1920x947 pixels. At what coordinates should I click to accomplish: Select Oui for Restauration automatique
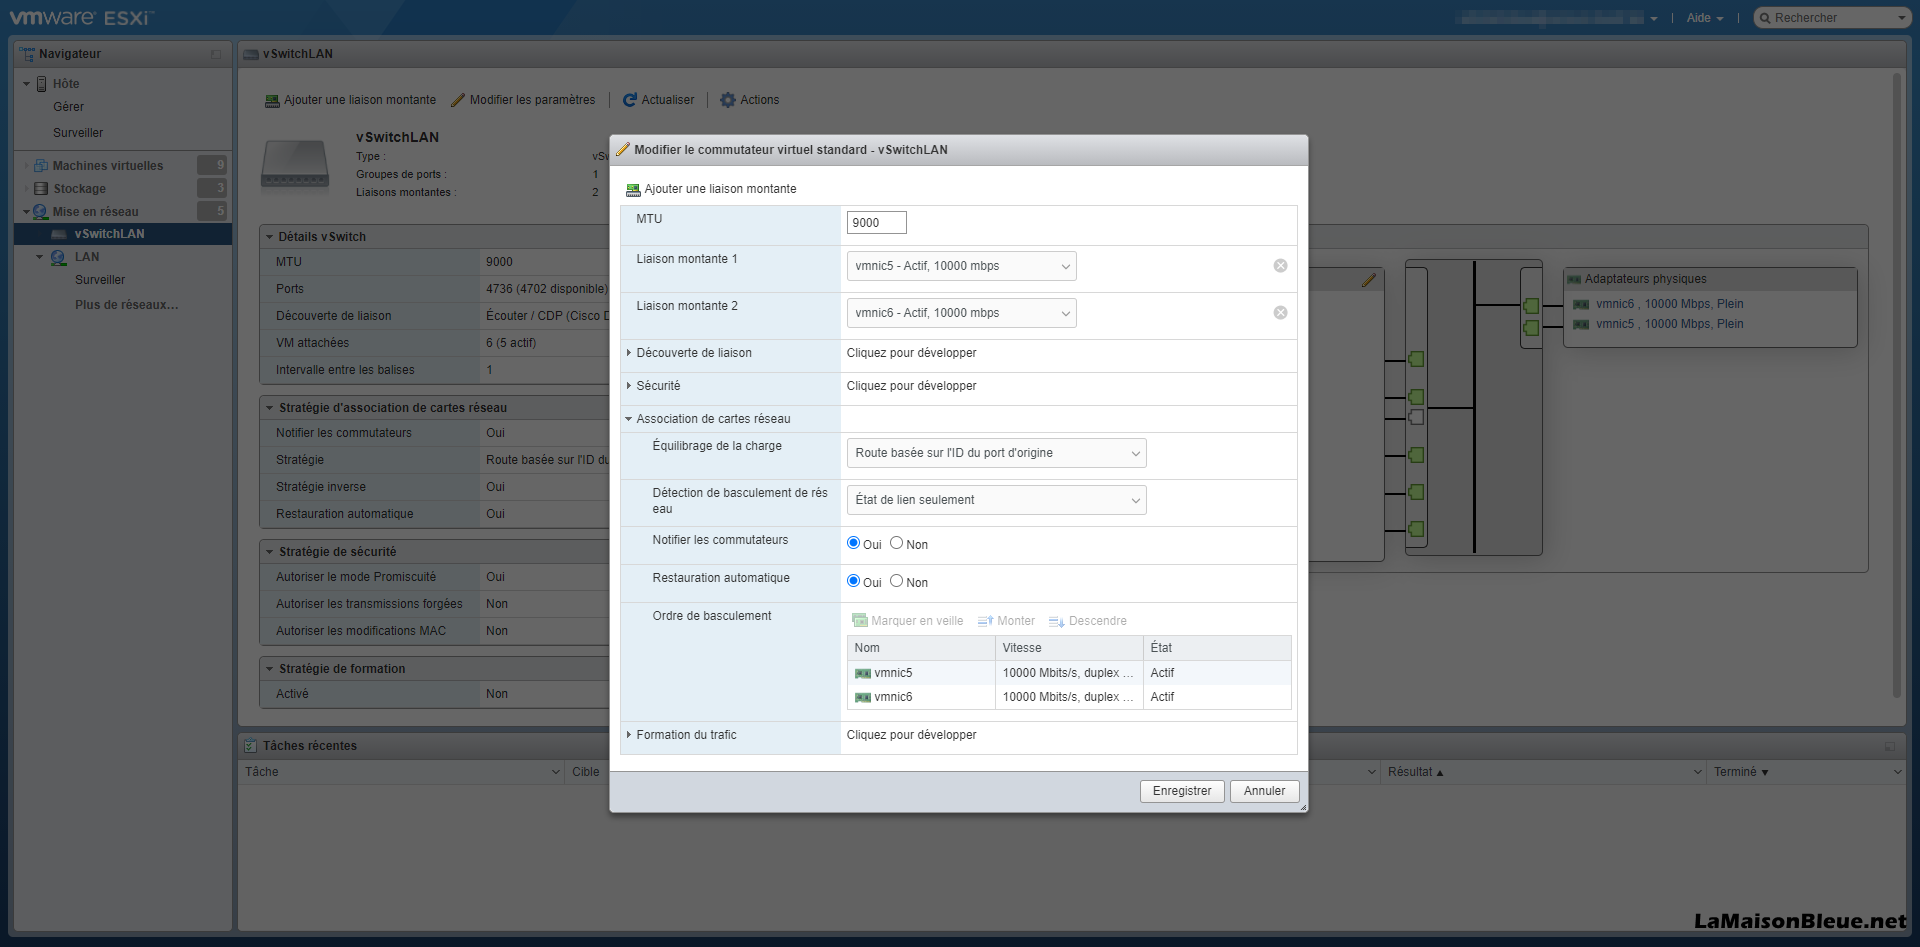pos(853,581)
